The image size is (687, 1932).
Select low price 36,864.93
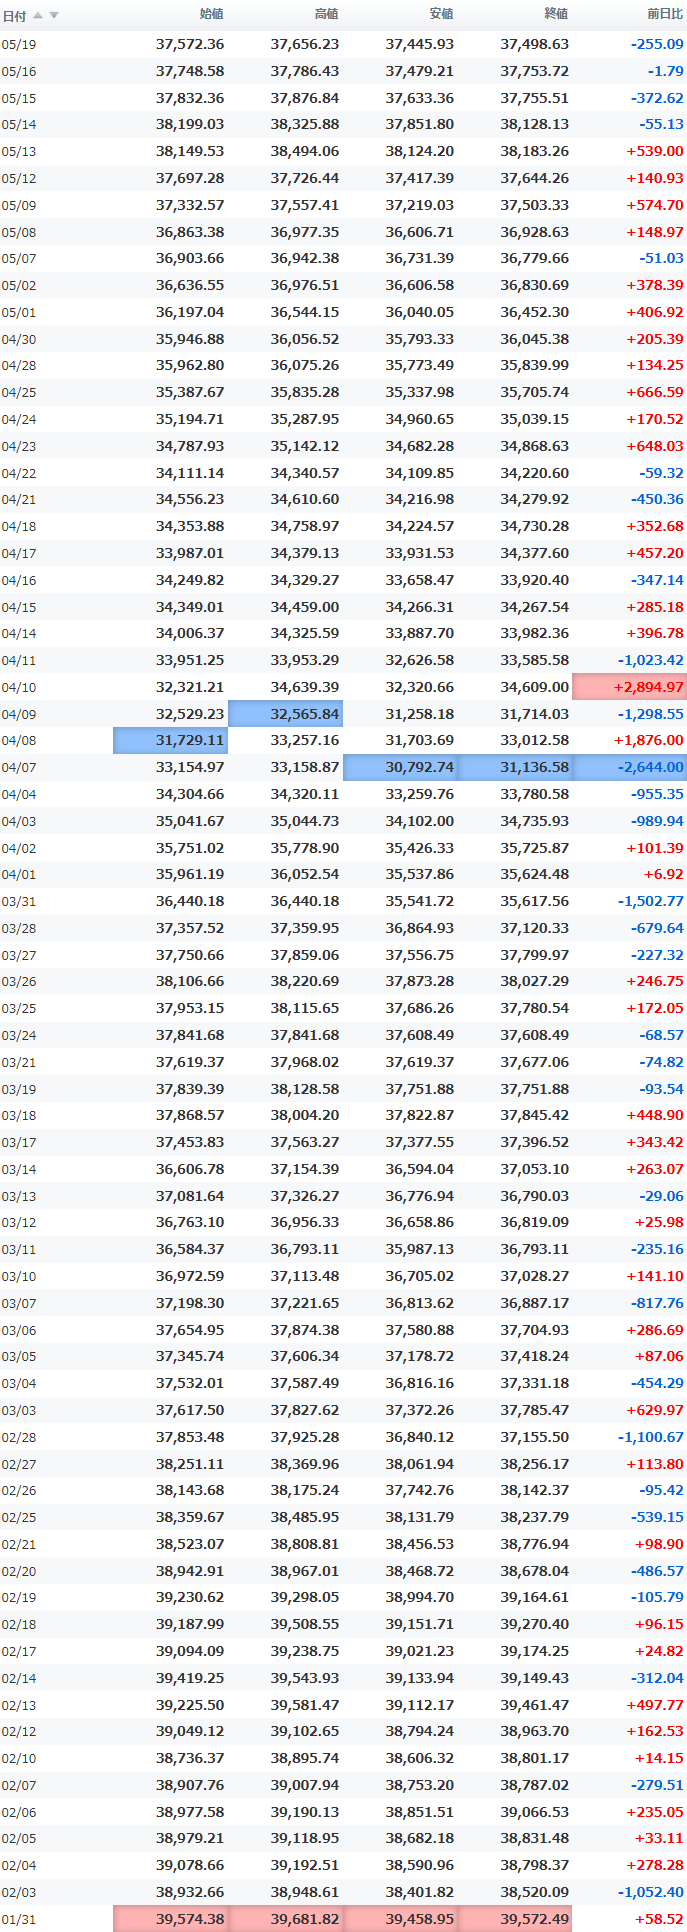[420, 928]
